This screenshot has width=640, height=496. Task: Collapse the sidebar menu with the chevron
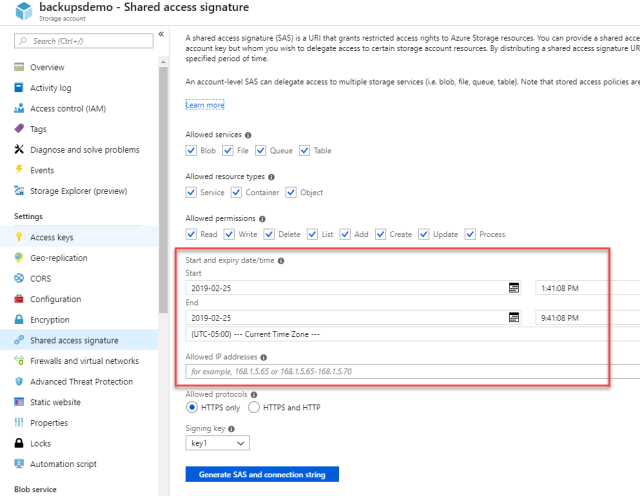pos(161,35)
